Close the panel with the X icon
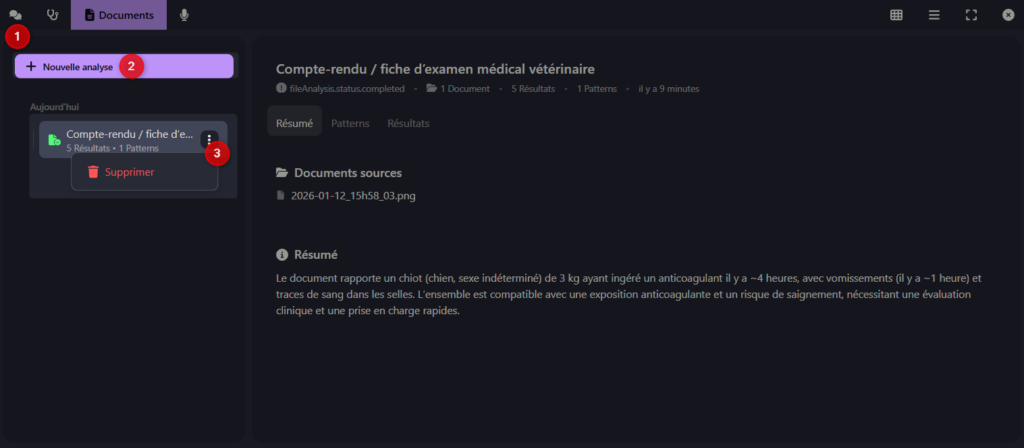The width and height of the screenshot is (1024, 448). click(1008, 15)
